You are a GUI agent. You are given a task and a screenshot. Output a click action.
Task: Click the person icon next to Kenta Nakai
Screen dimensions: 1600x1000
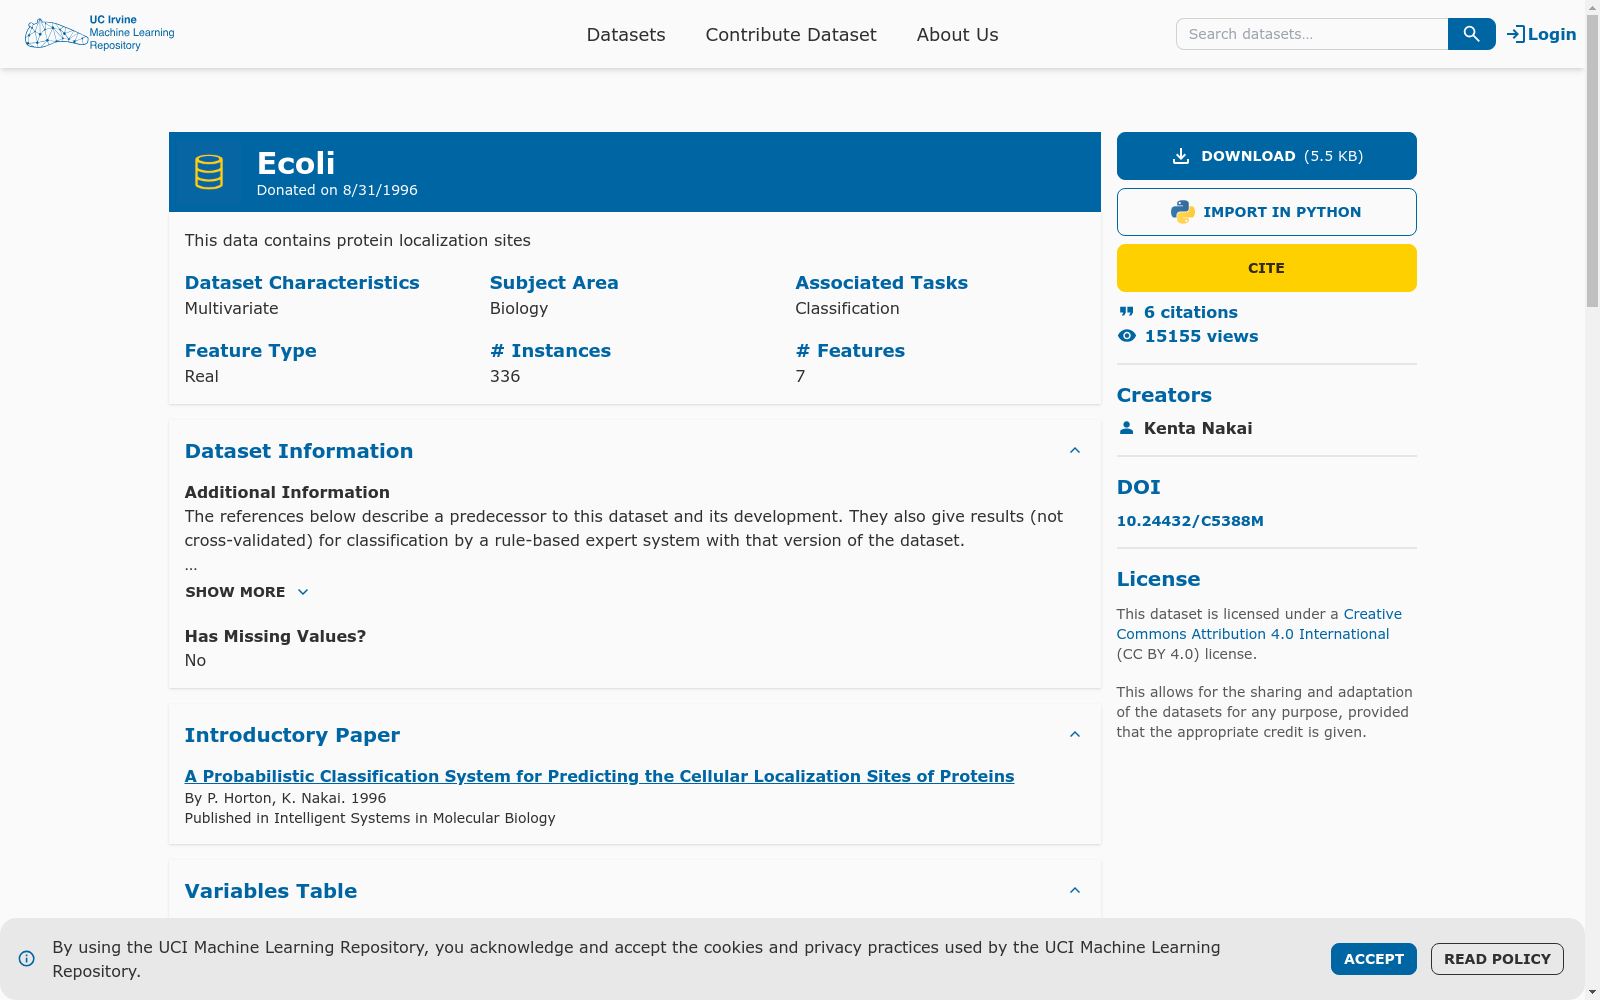[x=1126, y=427]
